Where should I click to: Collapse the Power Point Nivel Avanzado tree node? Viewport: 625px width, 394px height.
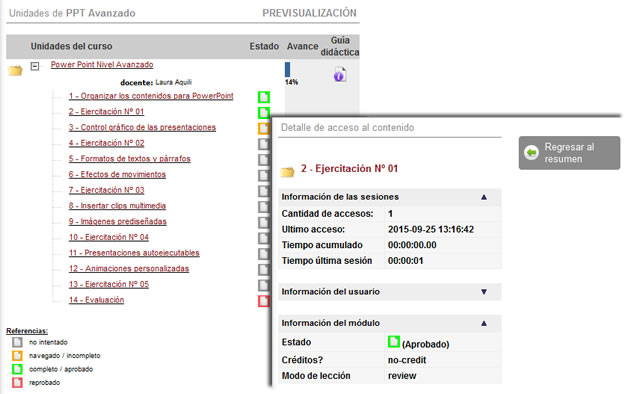[35, 66]
